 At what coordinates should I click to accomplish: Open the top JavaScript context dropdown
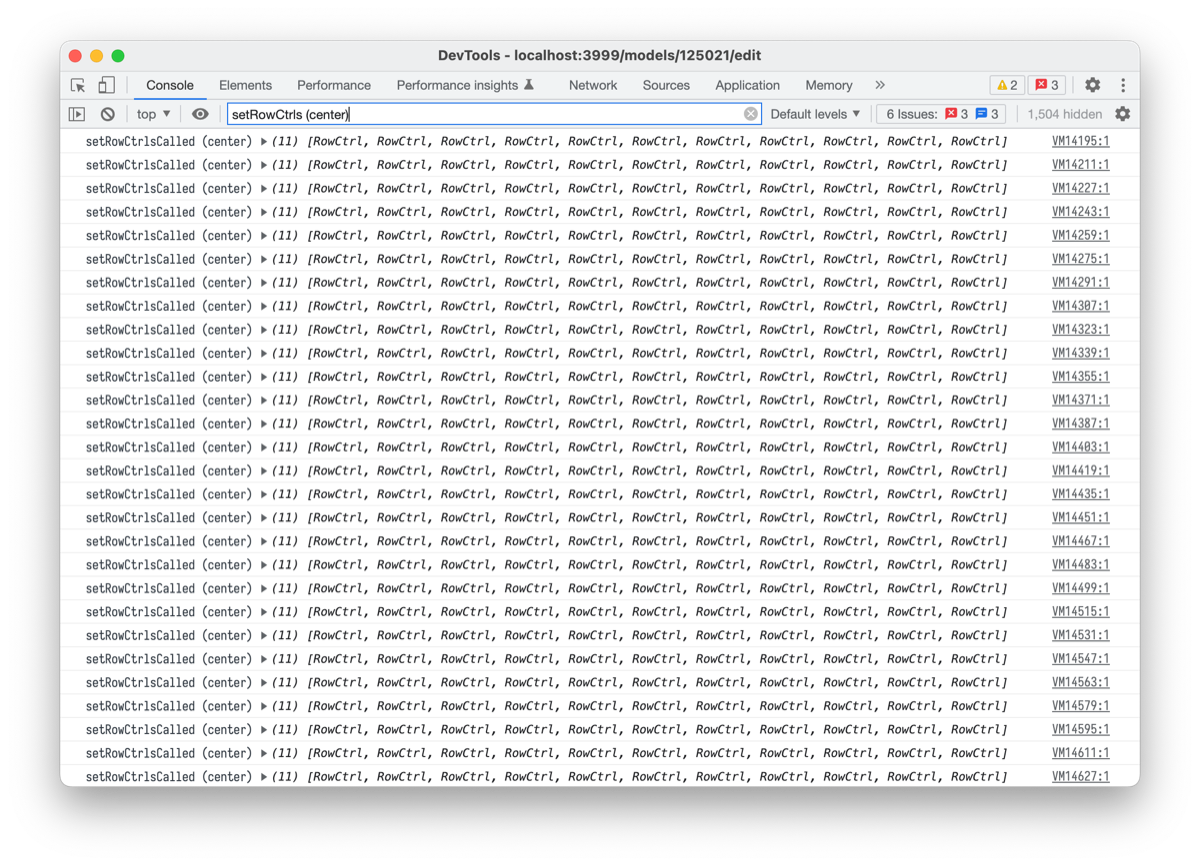153,114
